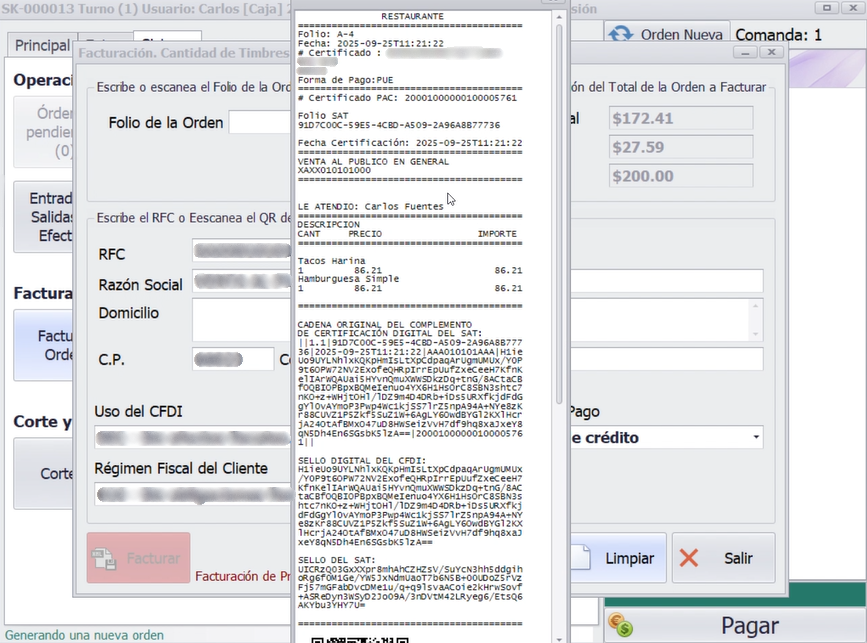Click the Limpiar button label
The width and height of the screenshot is (867, 643).
point(630,559)
